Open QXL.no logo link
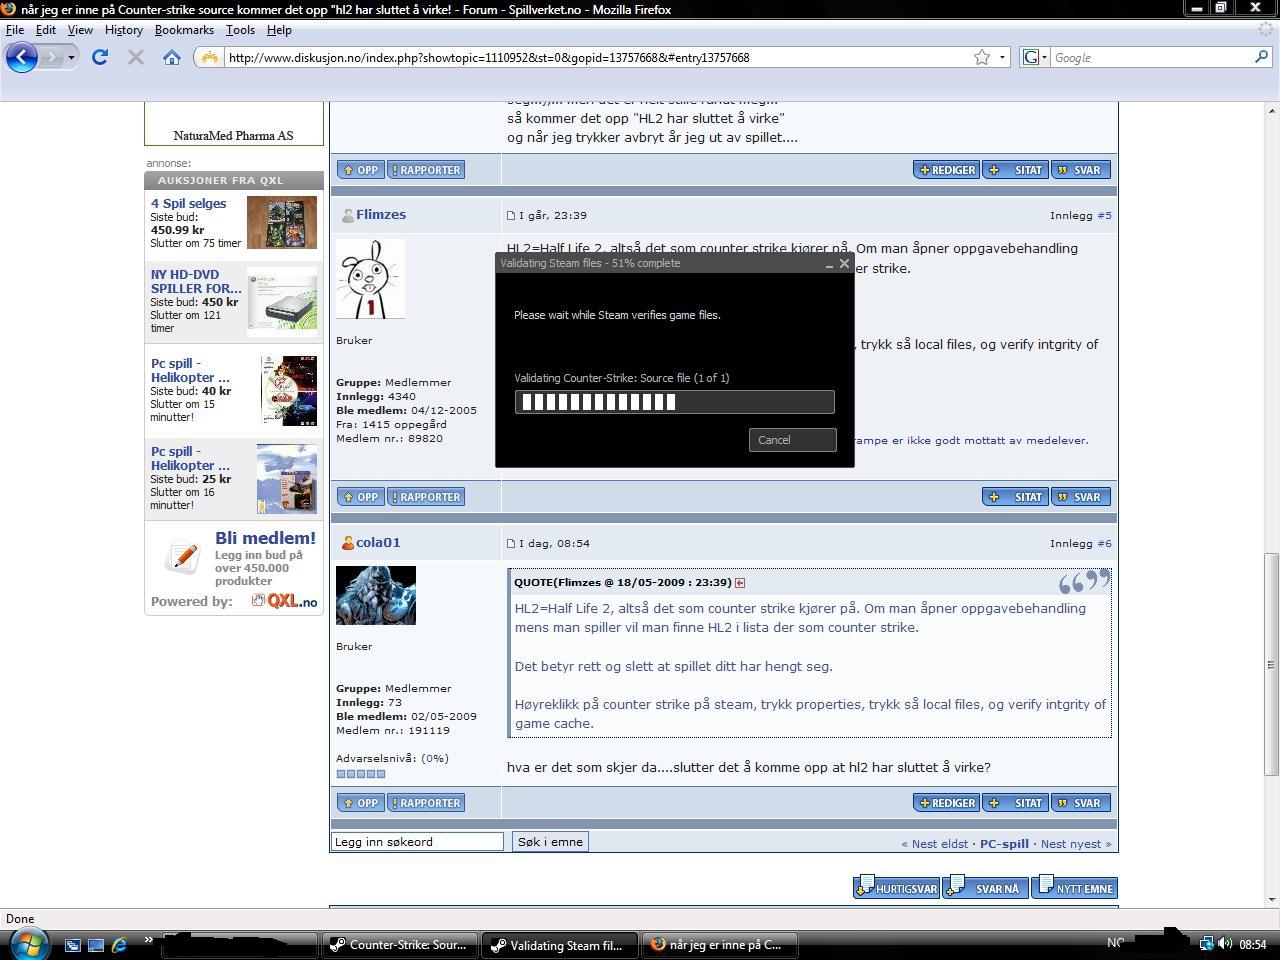The width and height of the screenshot is (1280, 960). [285, 601]
